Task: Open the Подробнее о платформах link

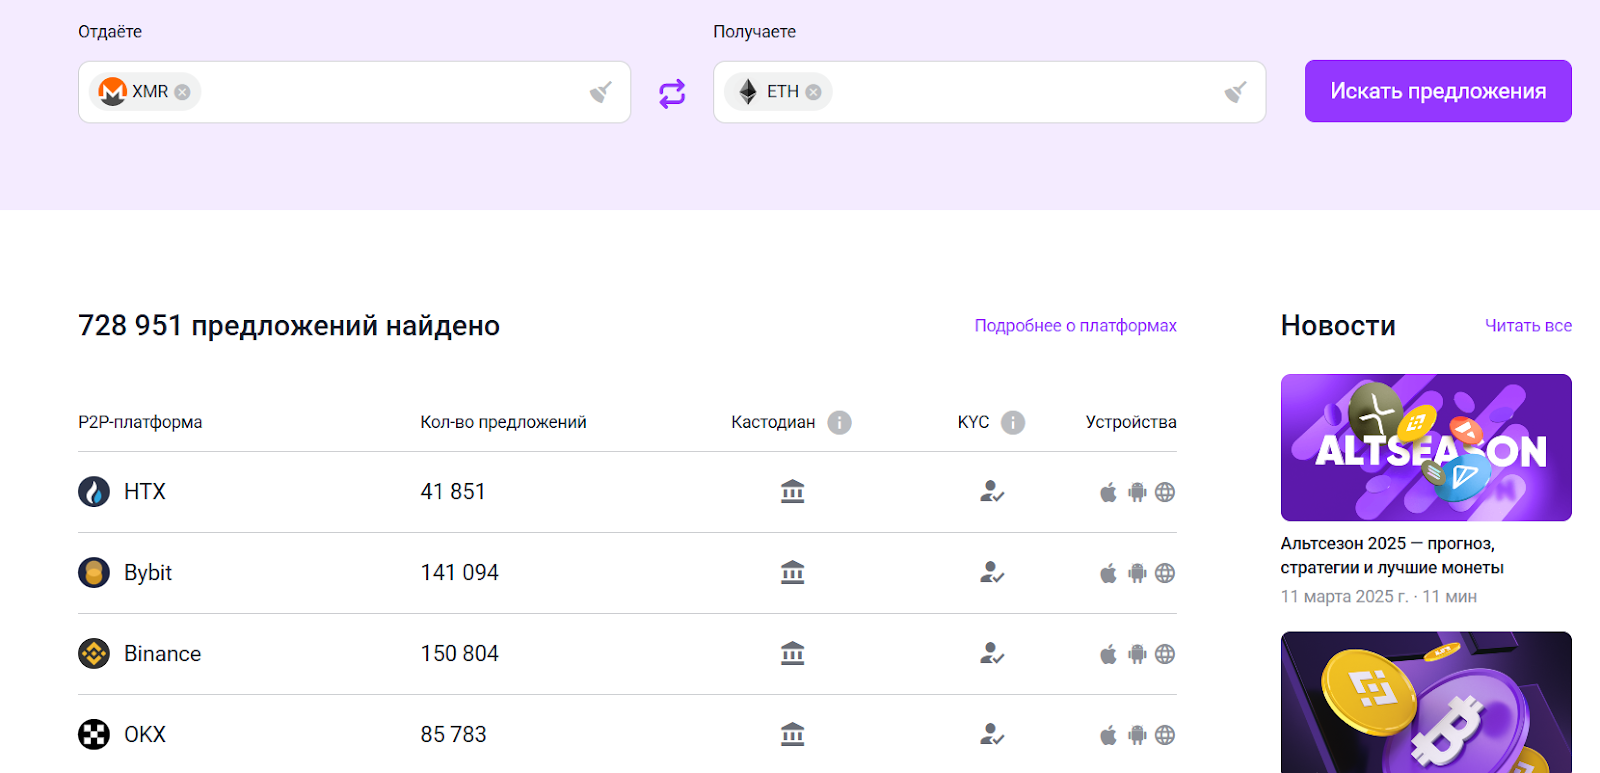Action: click(1075, 326)
